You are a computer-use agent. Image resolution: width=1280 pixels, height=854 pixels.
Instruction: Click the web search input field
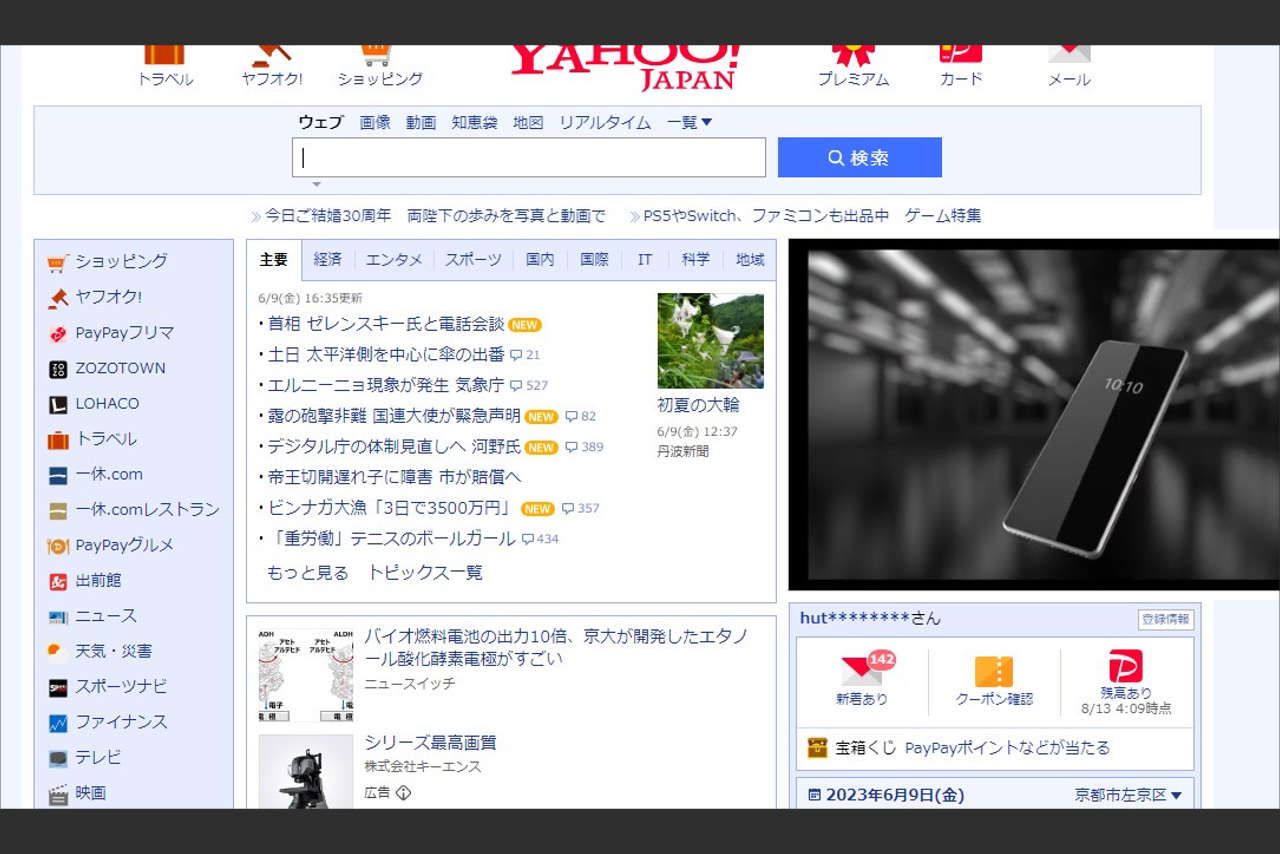(x=528, y=158)
